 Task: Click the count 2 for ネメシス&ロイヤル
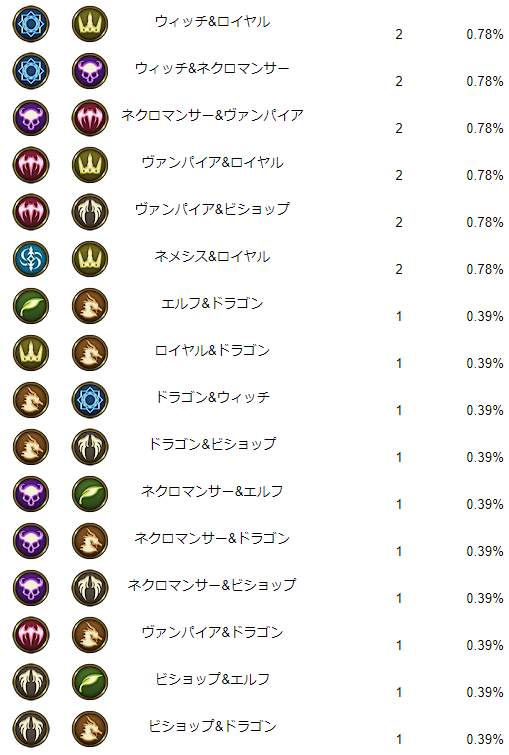point(399,269)
